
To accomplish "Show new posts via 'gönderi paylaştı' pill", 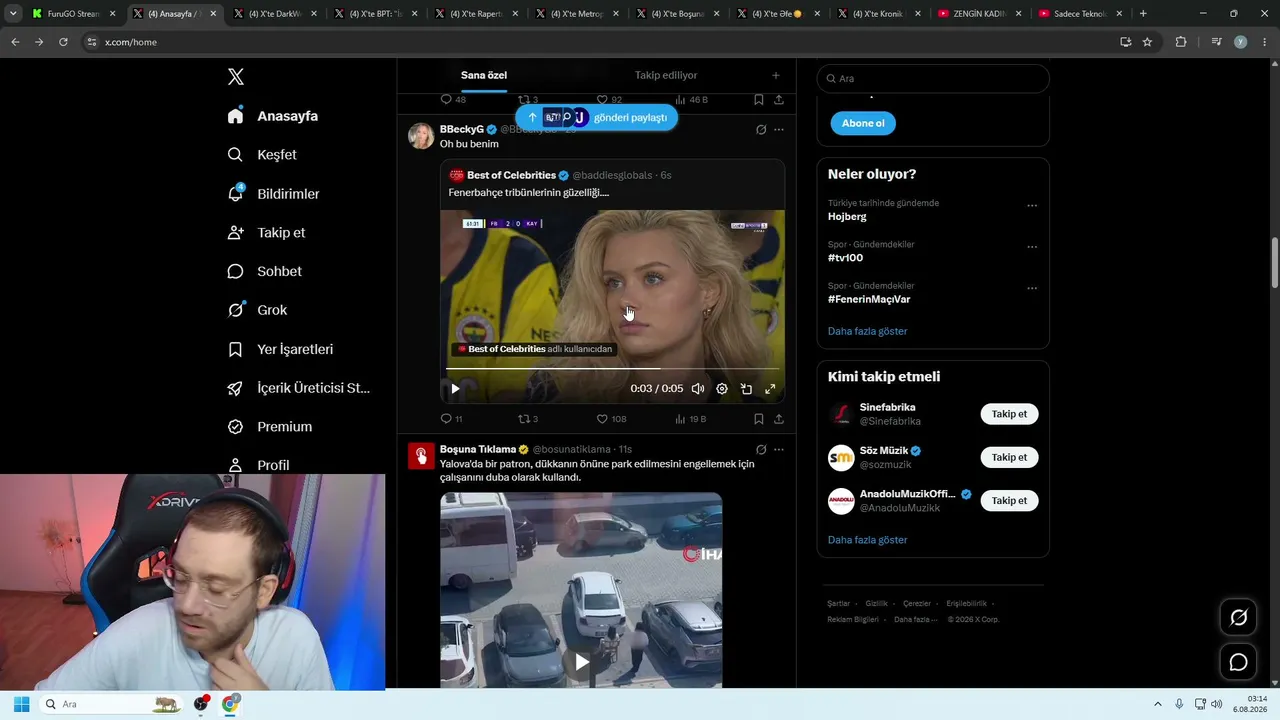I will pos(597,117).
